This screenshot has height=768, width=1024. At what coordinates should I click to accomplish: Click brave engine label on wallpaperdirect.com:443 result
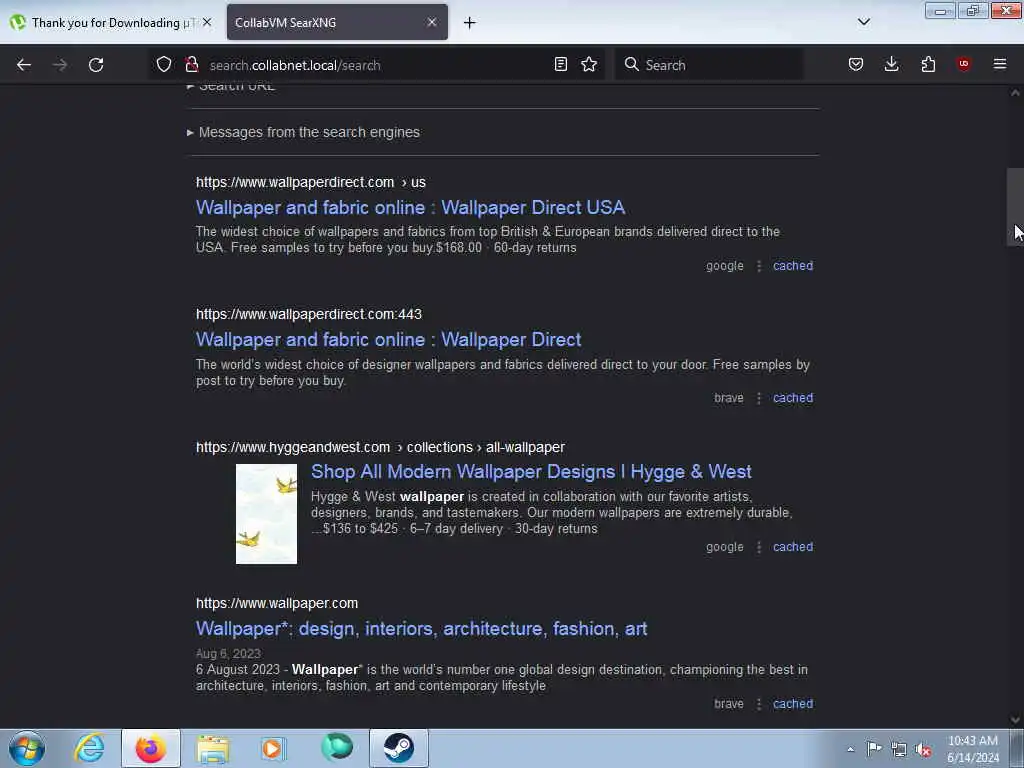[x=729, y=398]
